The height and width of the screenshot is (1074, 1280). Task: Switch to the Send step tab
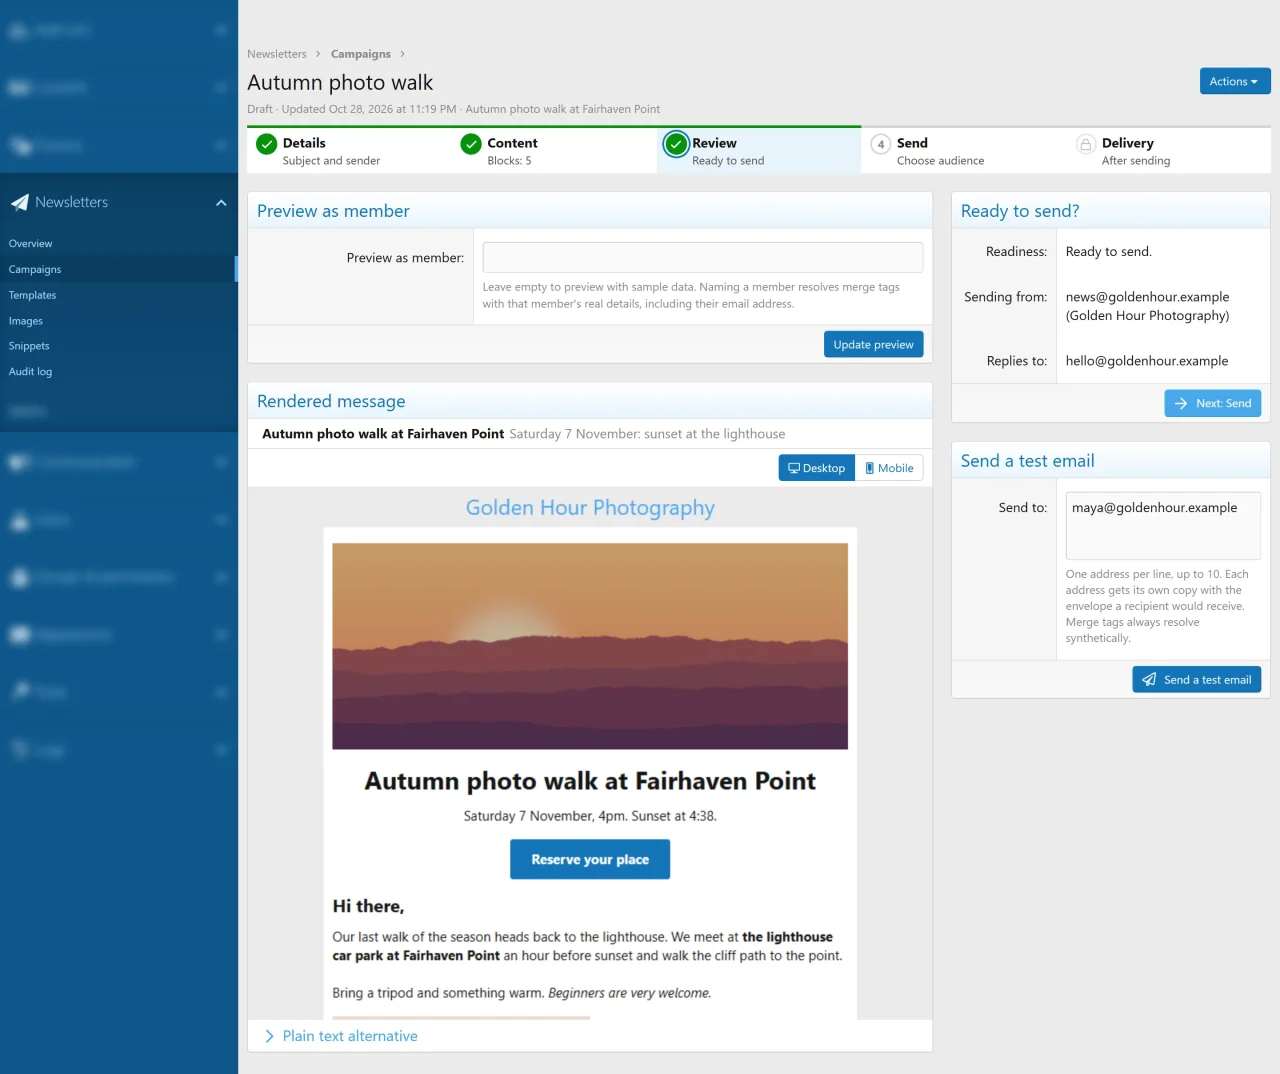[964, 151]
